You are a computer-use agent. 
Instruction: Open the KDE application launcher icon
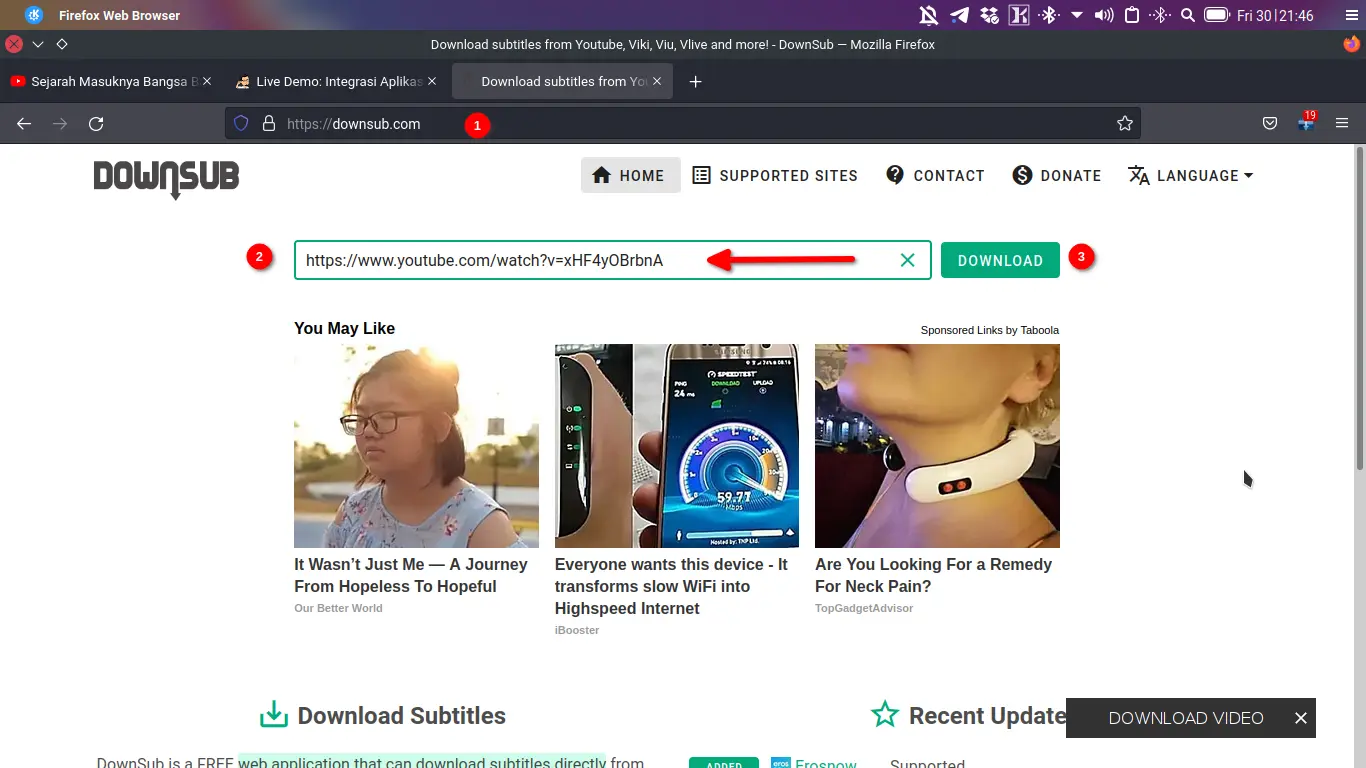click(33, 15)
